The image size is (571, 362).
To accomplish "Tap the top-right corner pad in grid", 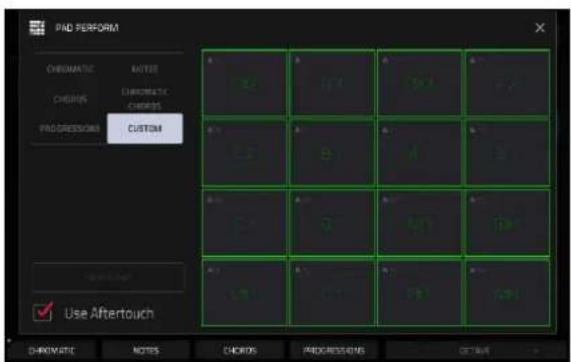I will pos(507,83).
